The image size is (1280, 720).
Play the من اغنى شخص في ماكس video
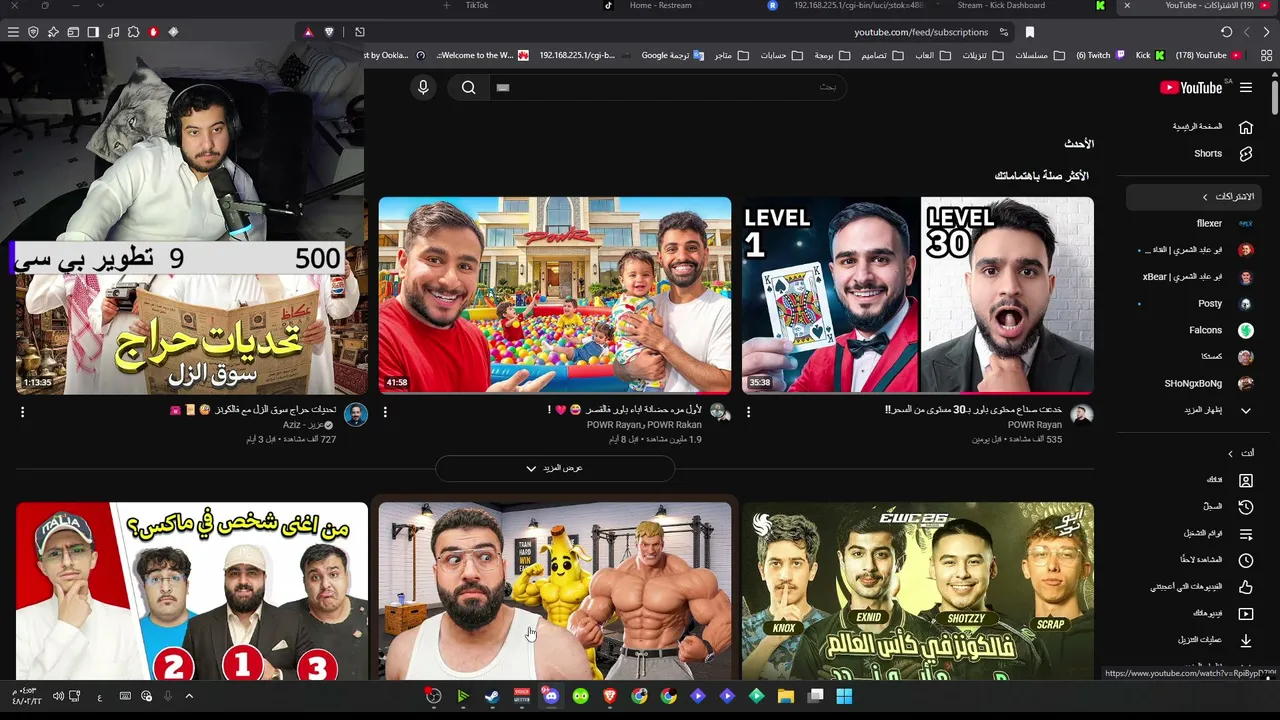click(192, 591)
